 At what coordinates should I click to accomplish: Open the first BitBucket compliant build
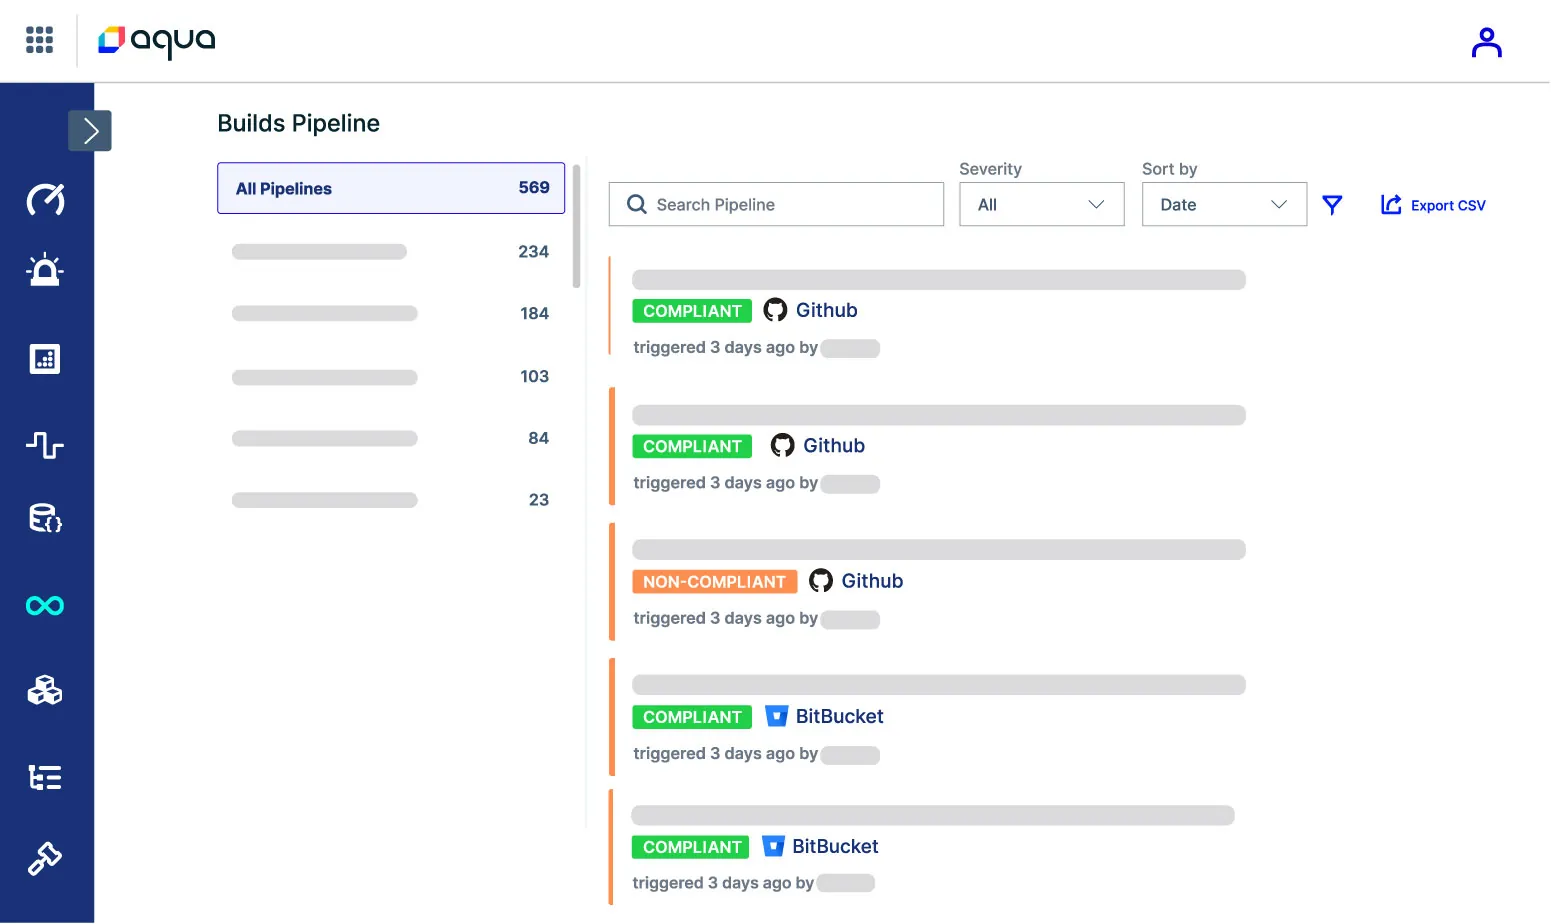tap(839, 717)
